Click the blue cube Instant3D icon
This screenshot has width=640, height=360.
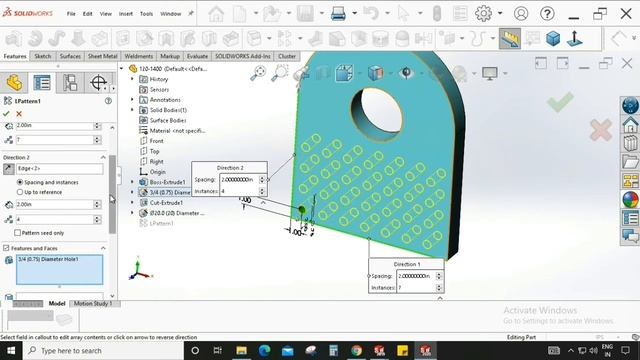(553, 39)
